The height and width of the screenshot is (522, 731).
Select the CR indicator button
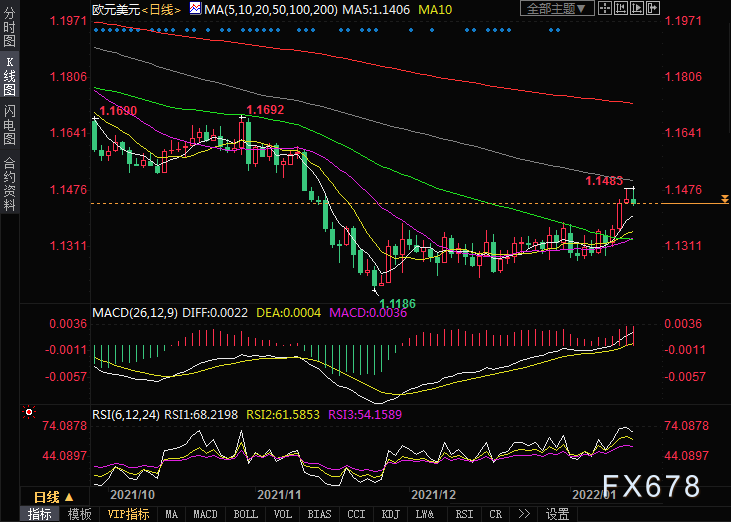tap(496, 514)
